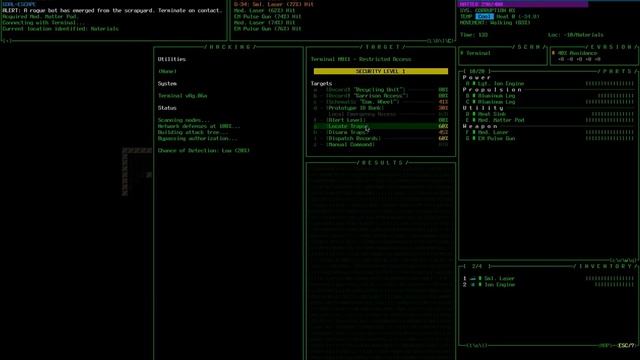Click the ESC/? button at bottom right
640x360 pixels.
pos(626,346)
